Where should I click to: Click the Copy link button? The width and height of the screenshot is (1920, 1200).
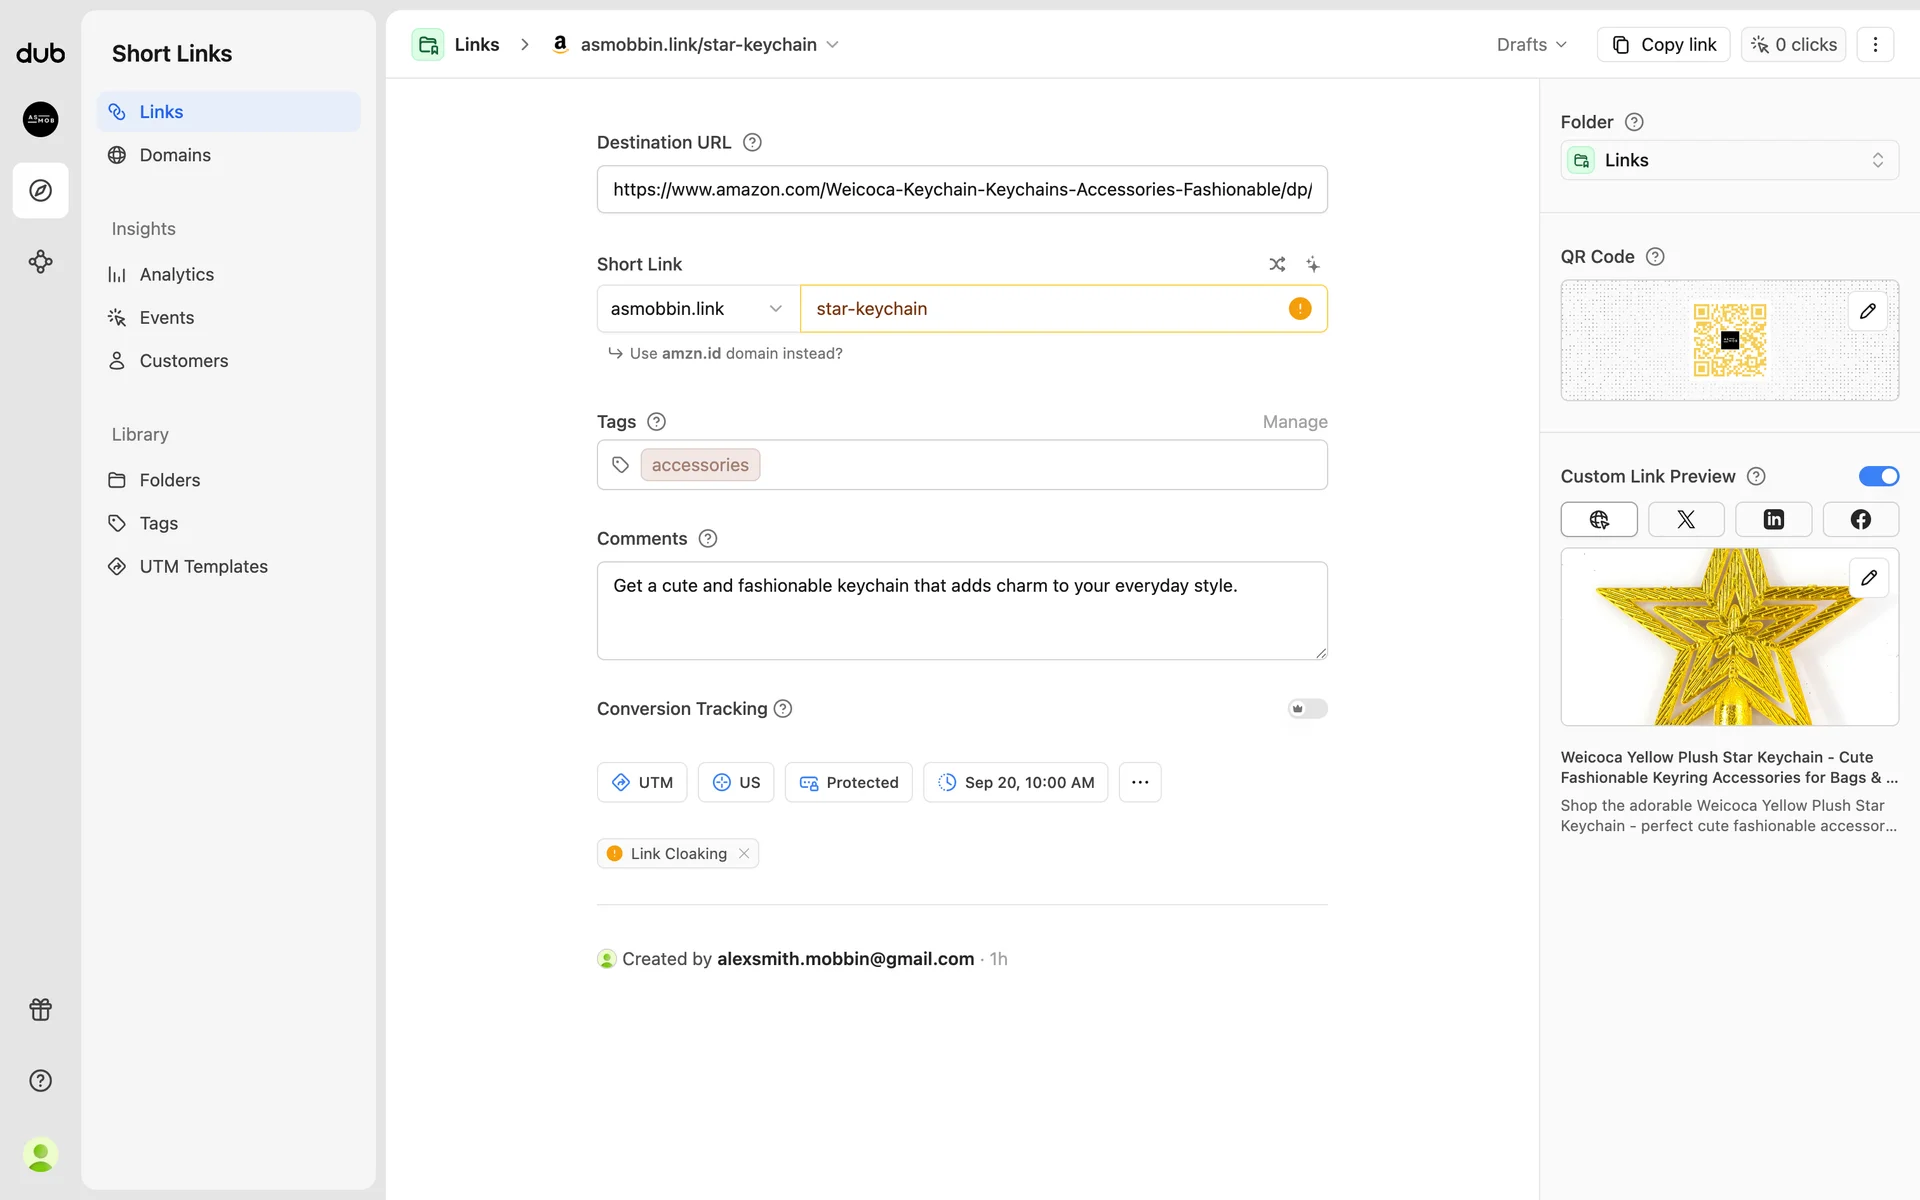[1664, 44]
